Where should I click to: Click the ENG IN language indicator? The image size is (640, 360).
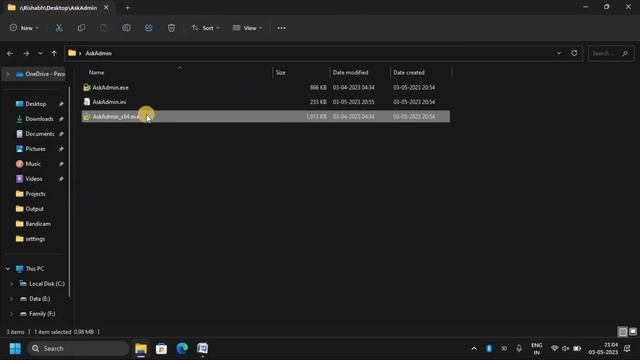(537, 349)
